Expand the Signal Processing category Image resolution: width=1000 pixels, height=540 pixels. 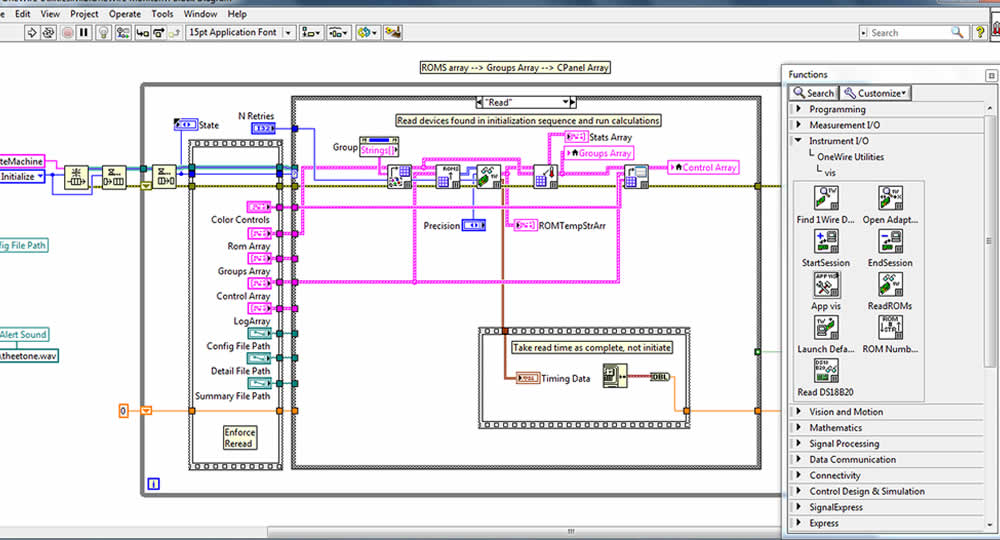[887, 444]
